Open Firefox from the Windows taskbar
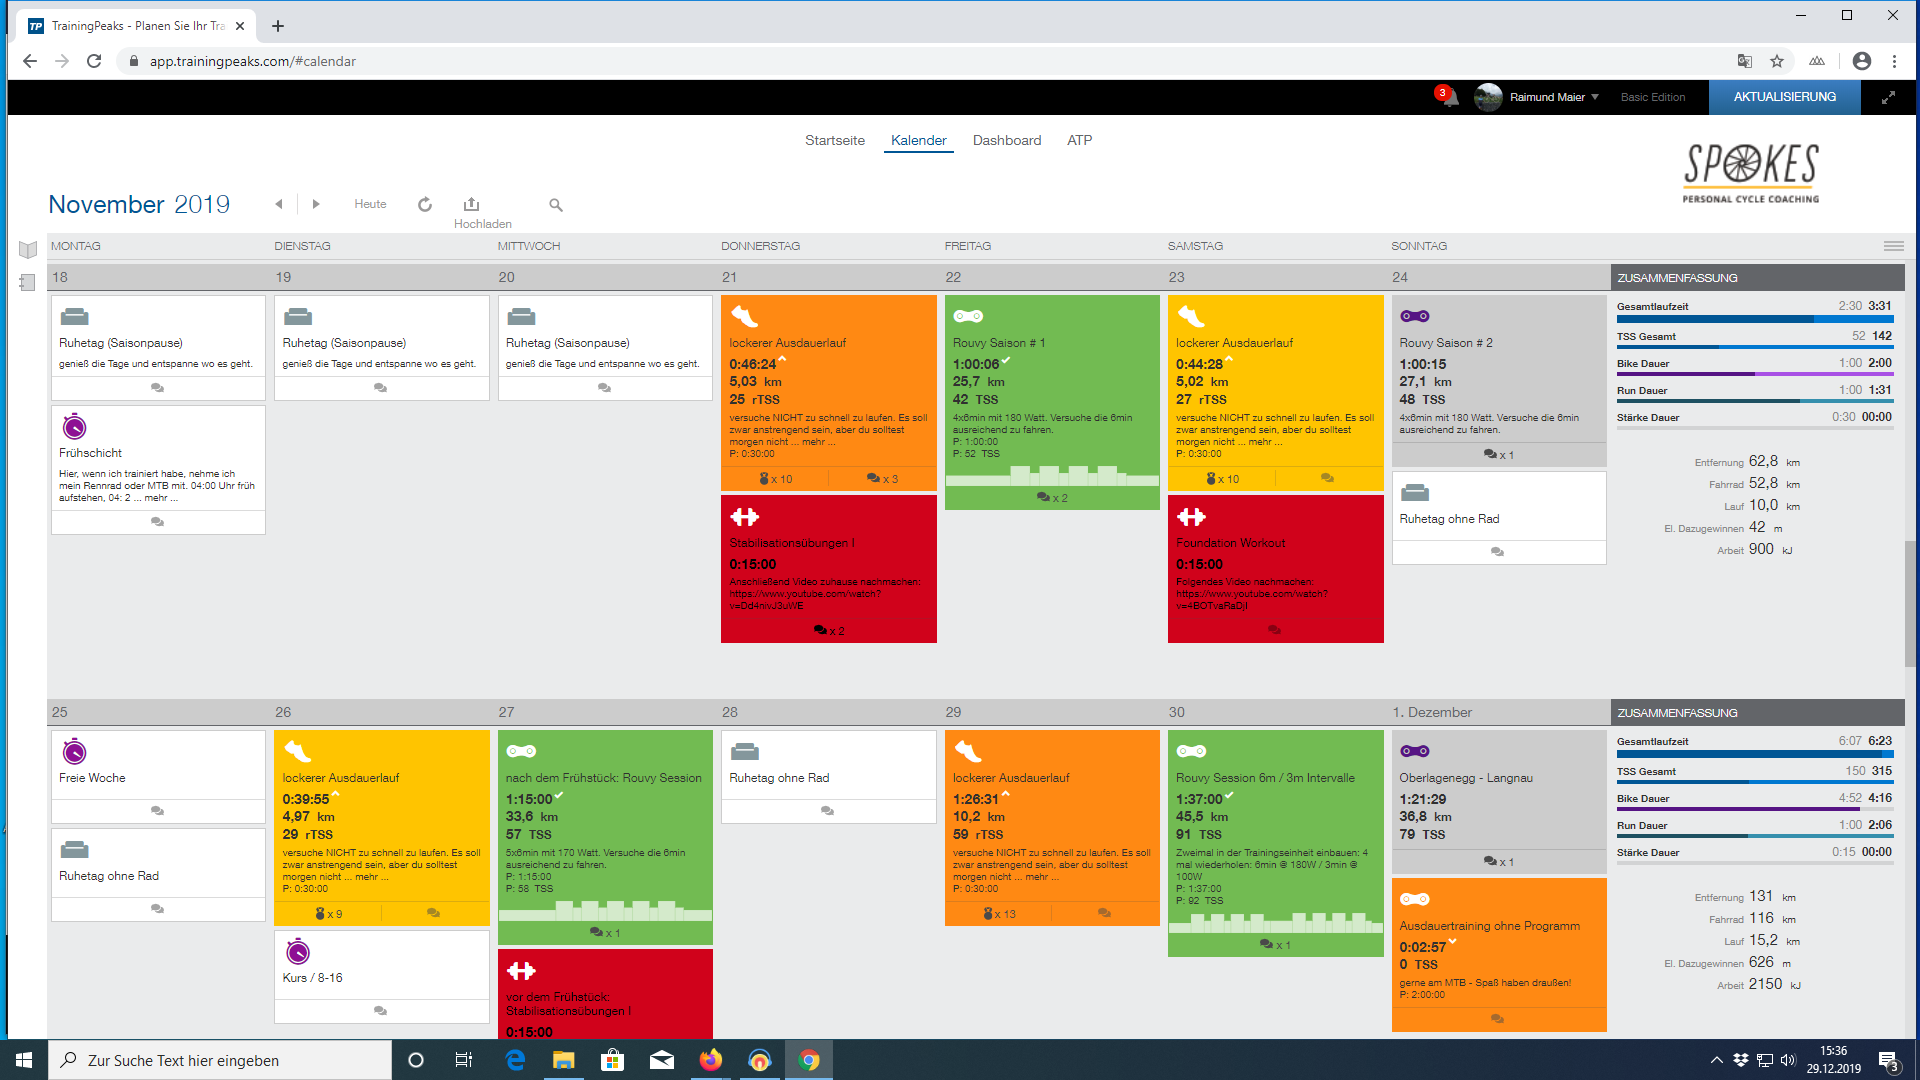 [711, 1060]
